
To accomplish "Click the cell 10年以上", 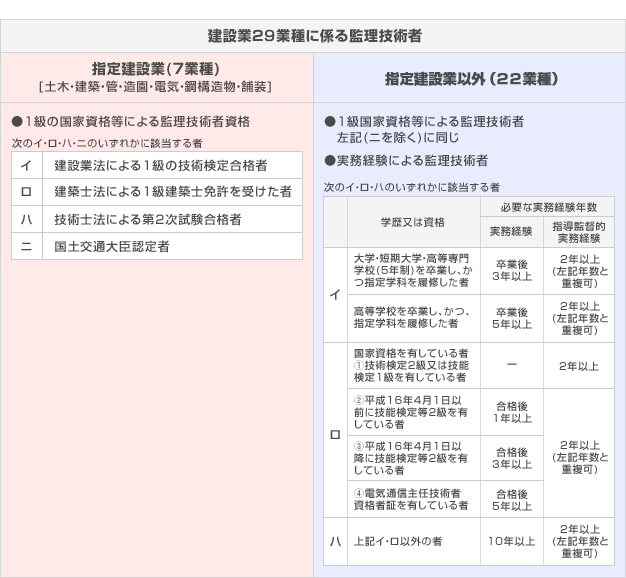I will pos(512,541).
